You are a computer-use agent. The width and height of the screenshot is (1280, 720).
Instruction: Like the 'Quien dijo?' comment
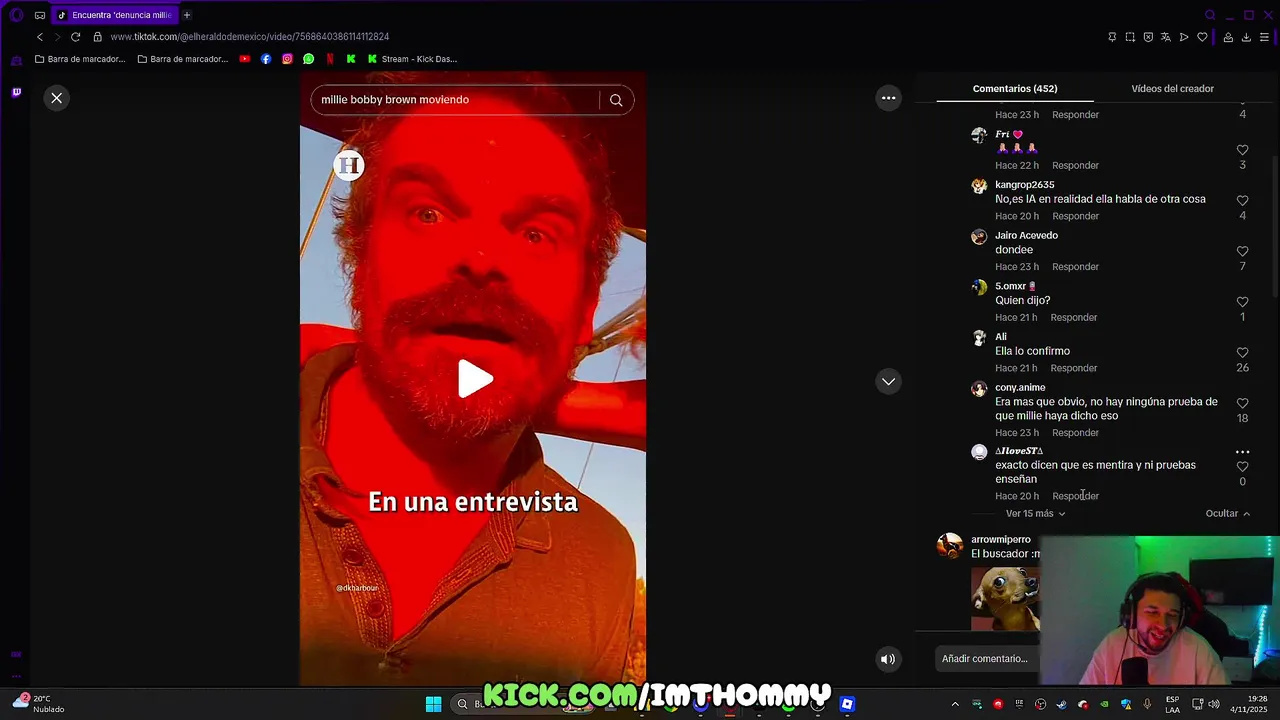[x=1242, y=302]
